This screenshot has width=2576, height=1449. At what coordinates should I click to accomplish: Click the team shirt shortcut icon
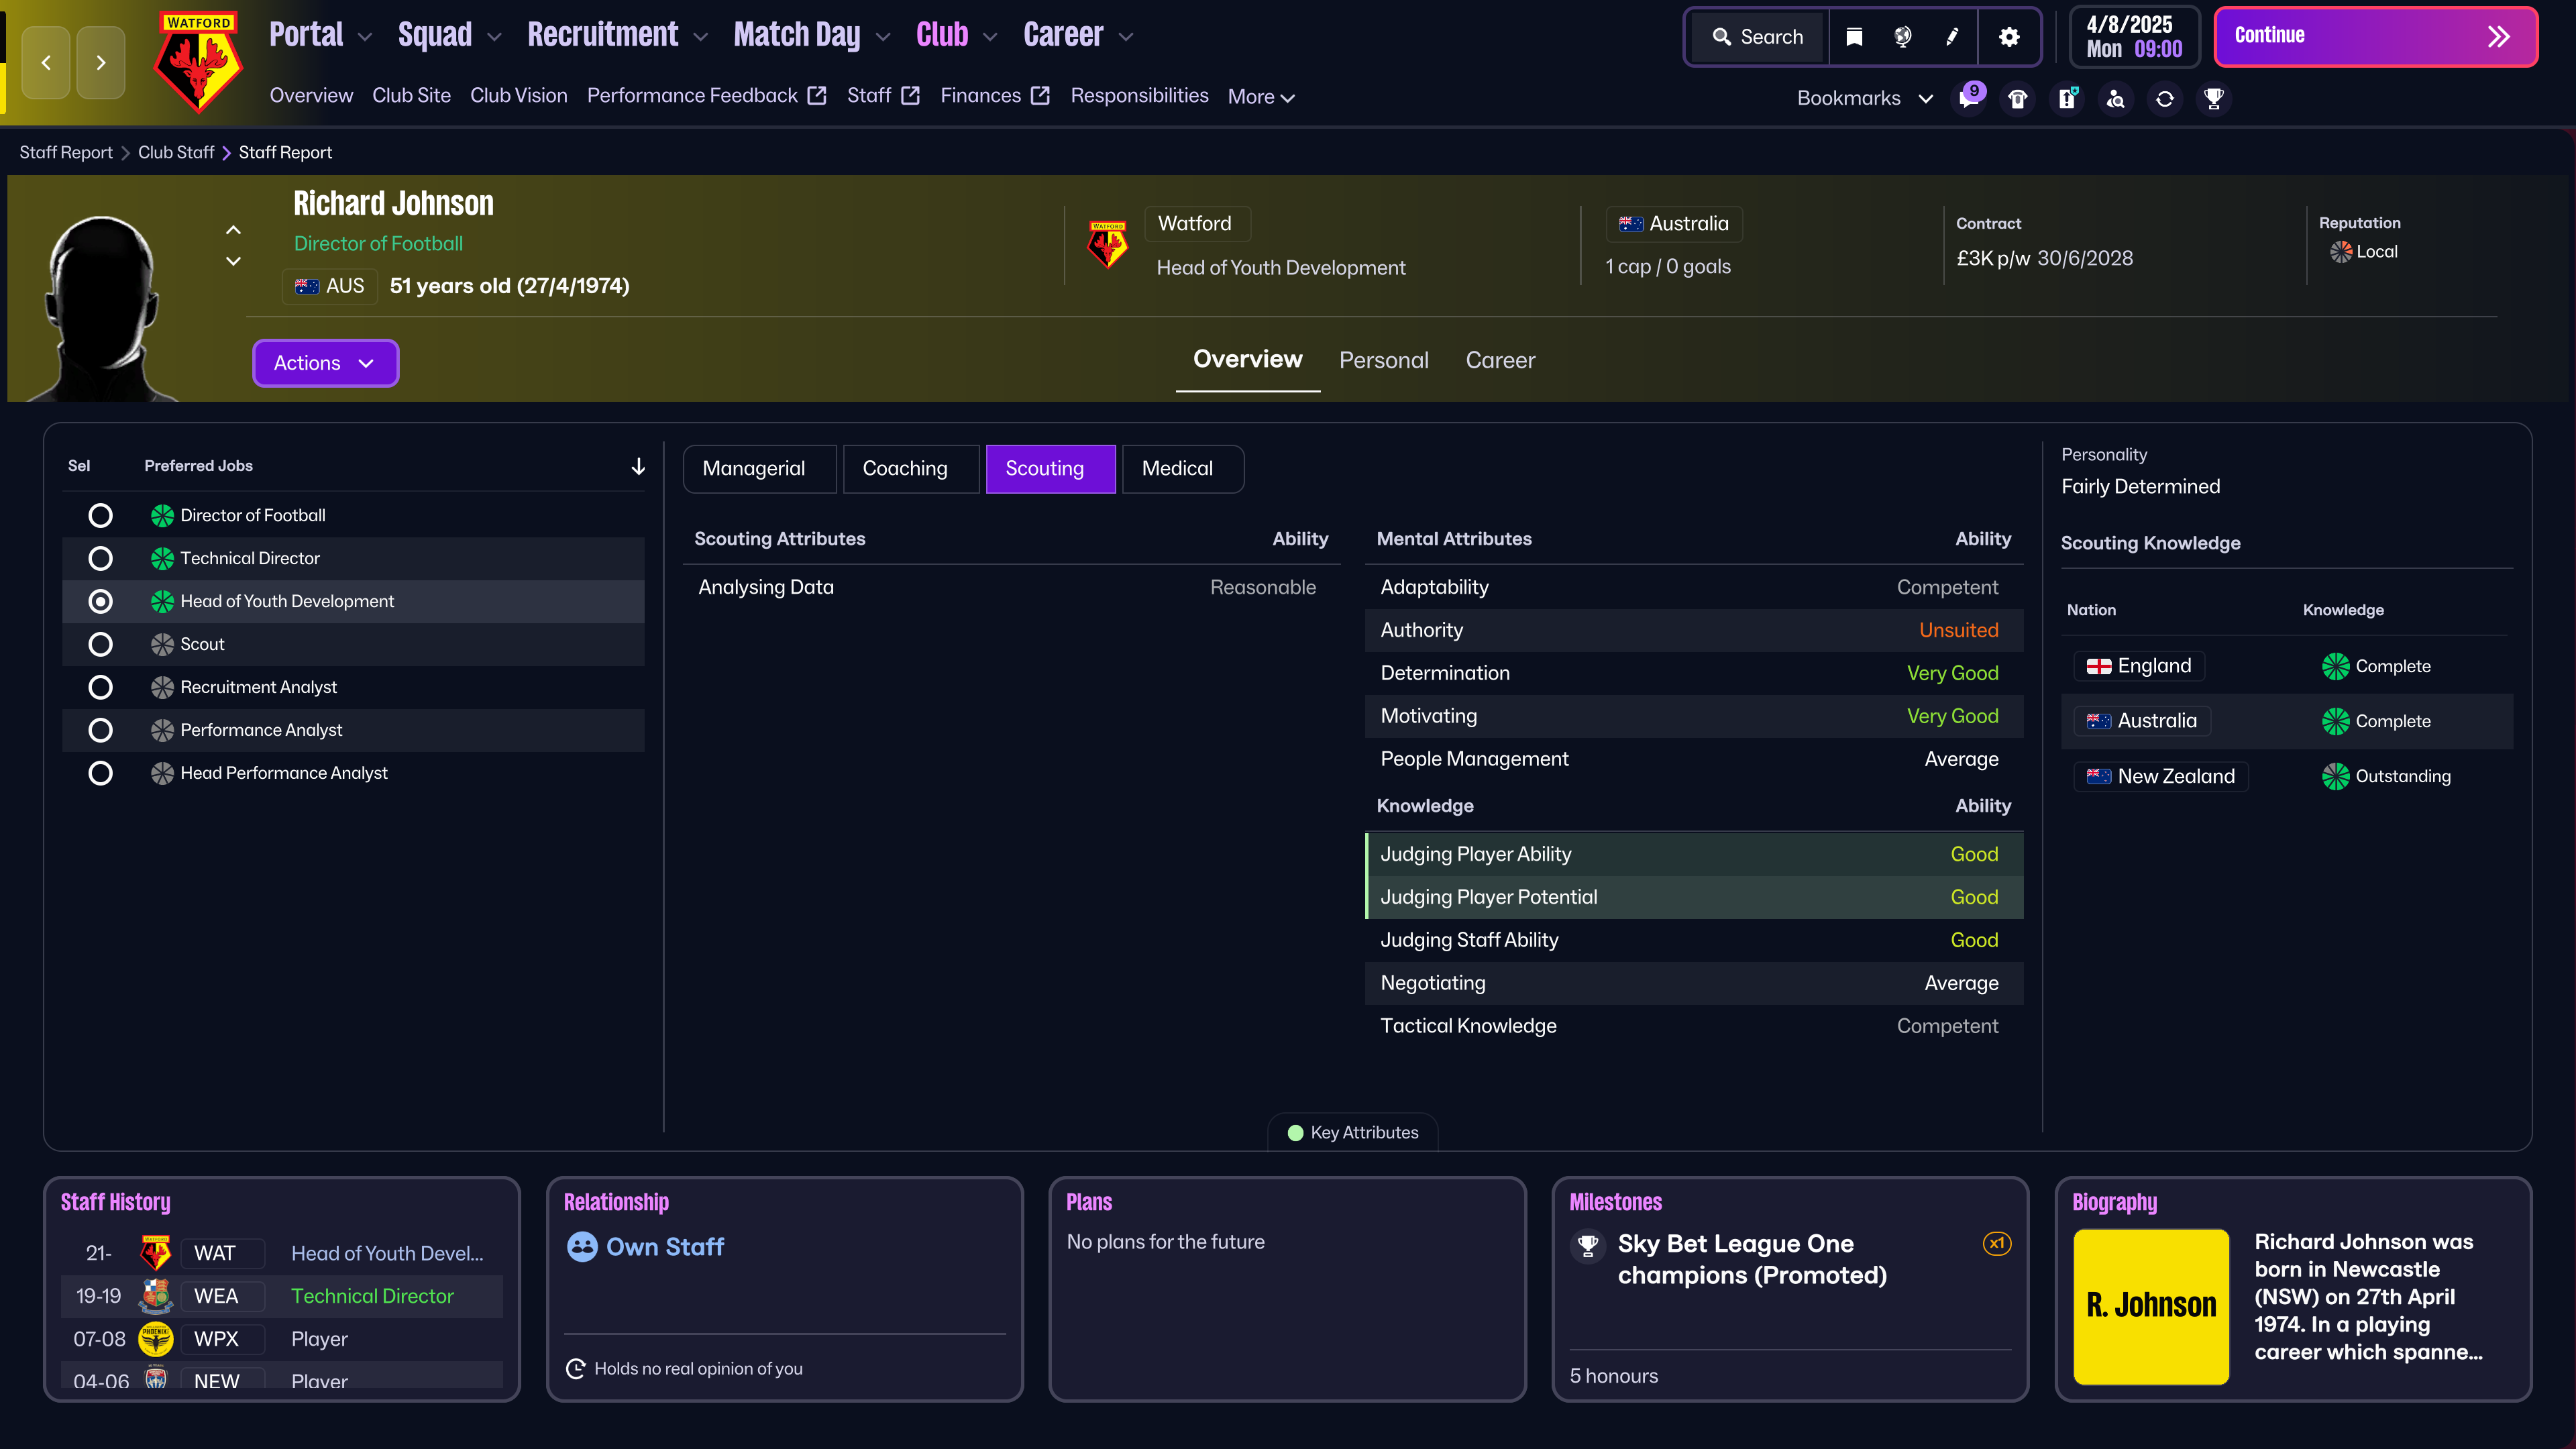pos(2018,99)
